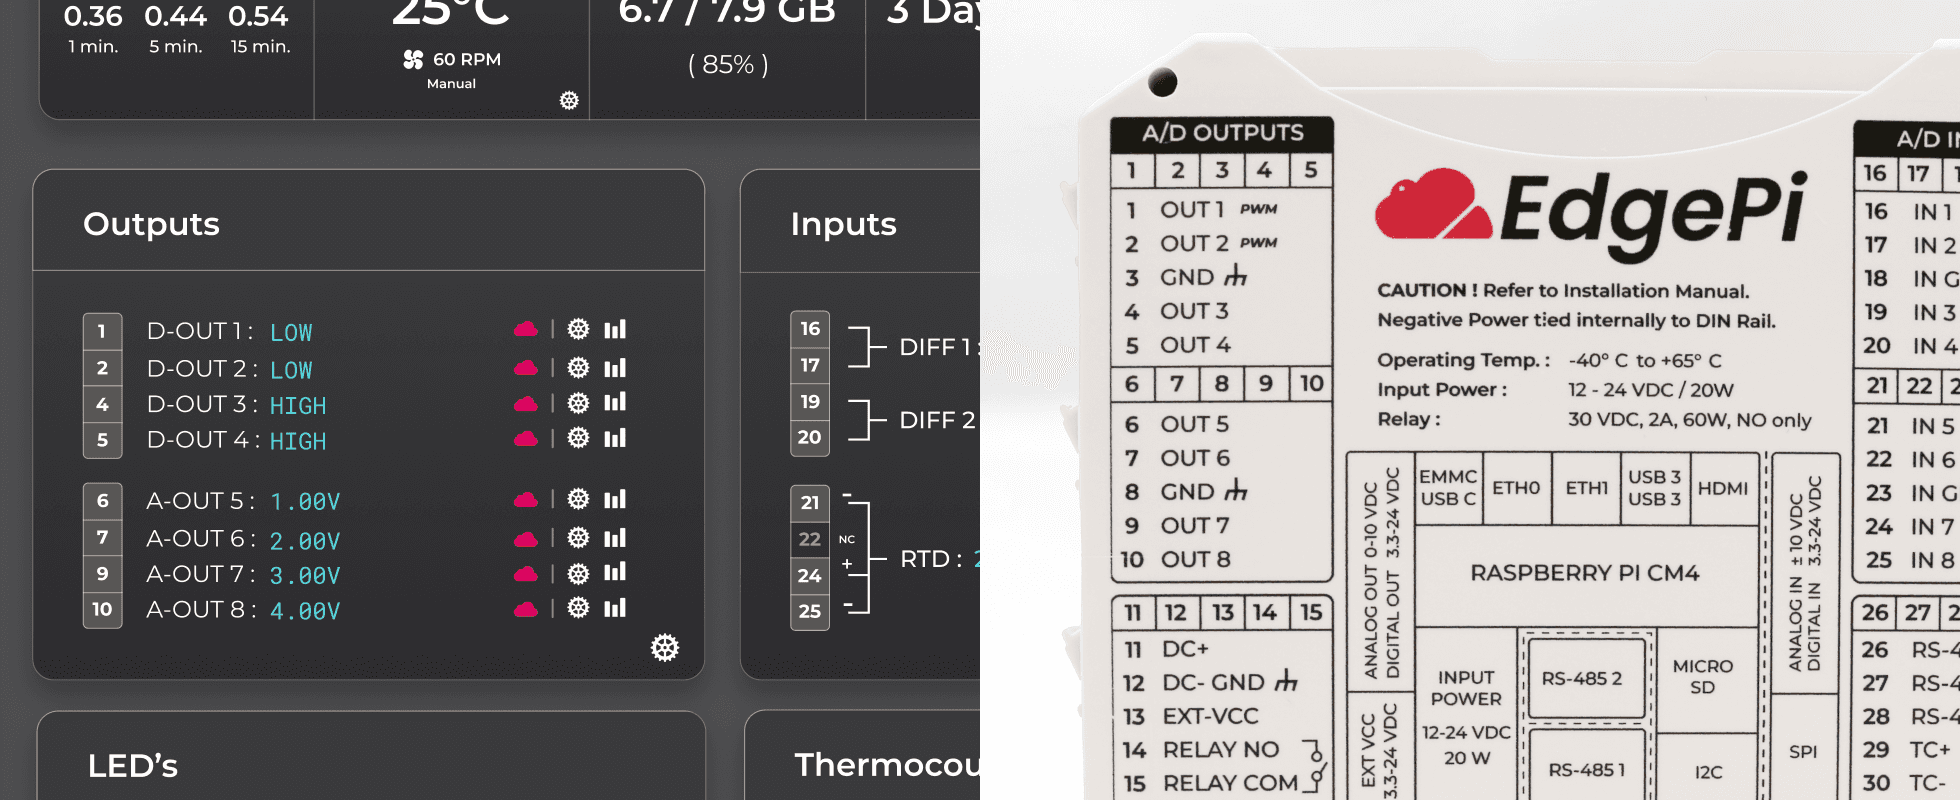Show bar chart for A-OUT 6
This screenshot has height=800, width=1960.
point(615,538)
